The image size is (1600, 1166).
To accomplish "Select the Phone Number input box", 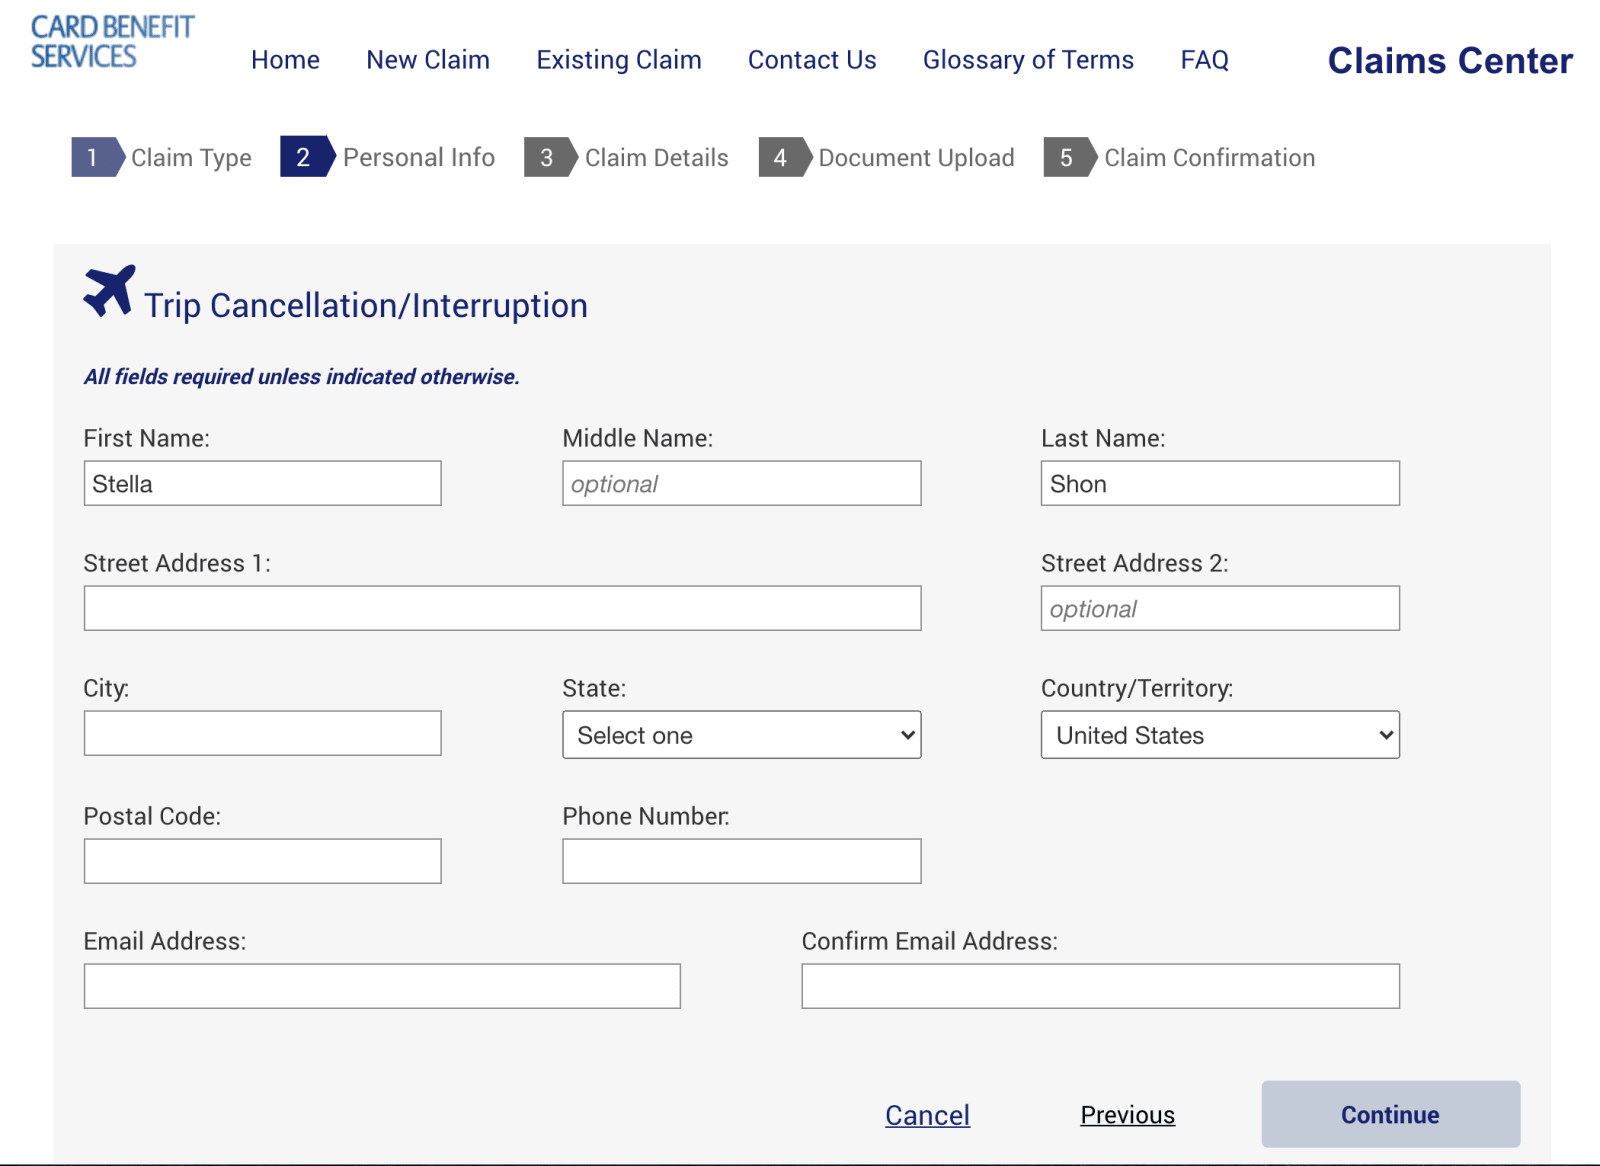I will pos(741,861).
